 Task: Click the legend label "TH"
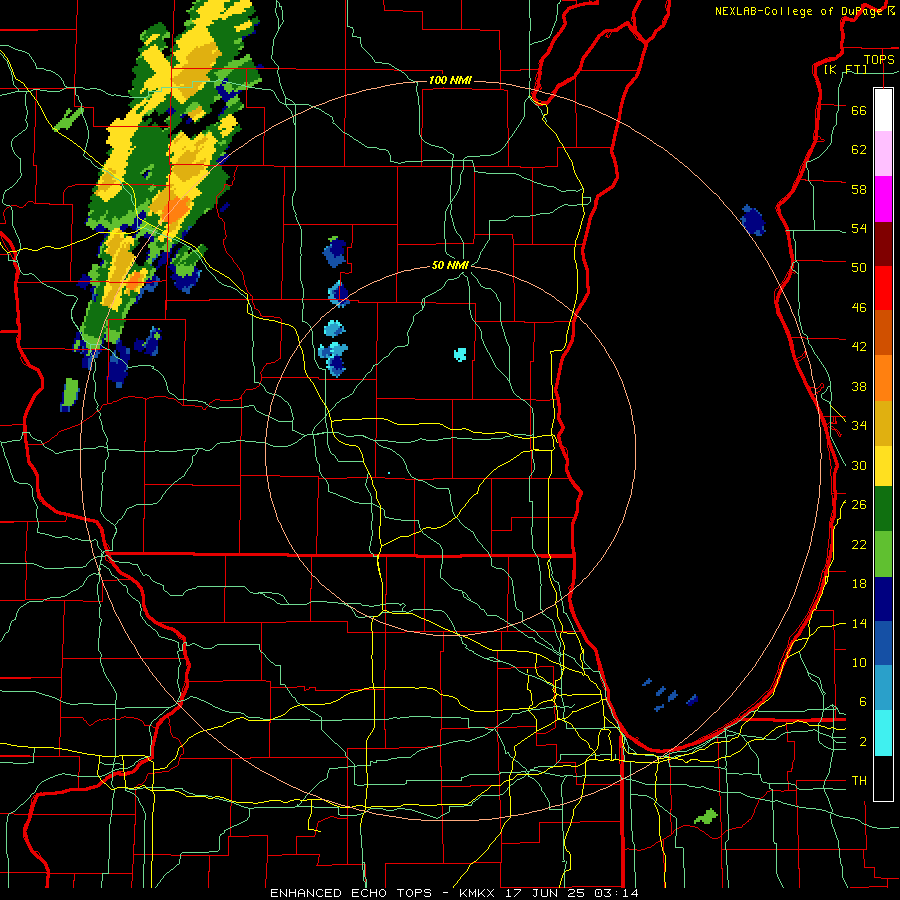coord(859,781)
